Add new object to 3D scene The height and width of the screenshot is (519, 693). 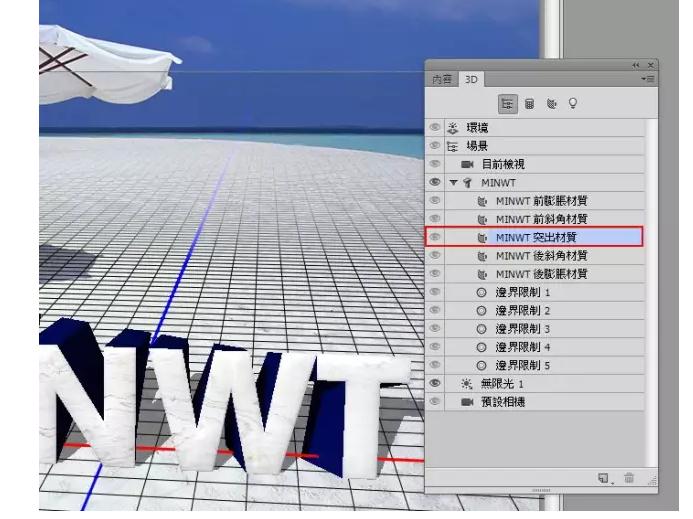[604, 478]
